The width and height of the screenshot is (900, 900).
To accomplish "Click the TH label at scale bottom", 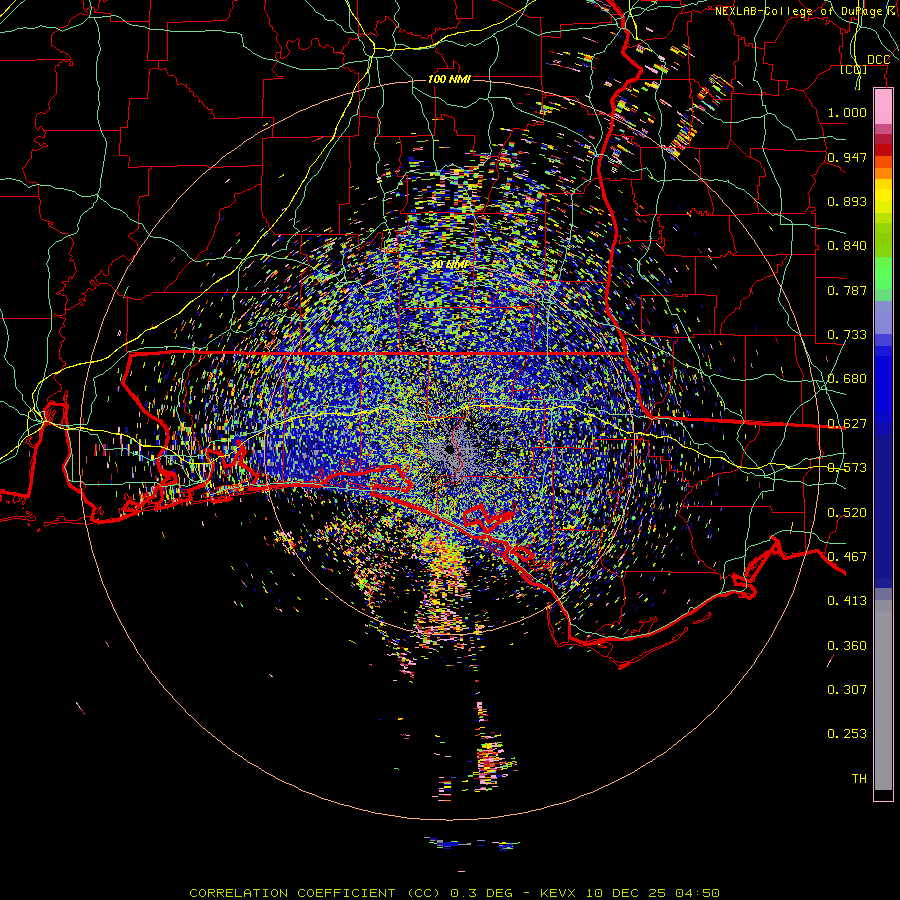I will 859,779.
